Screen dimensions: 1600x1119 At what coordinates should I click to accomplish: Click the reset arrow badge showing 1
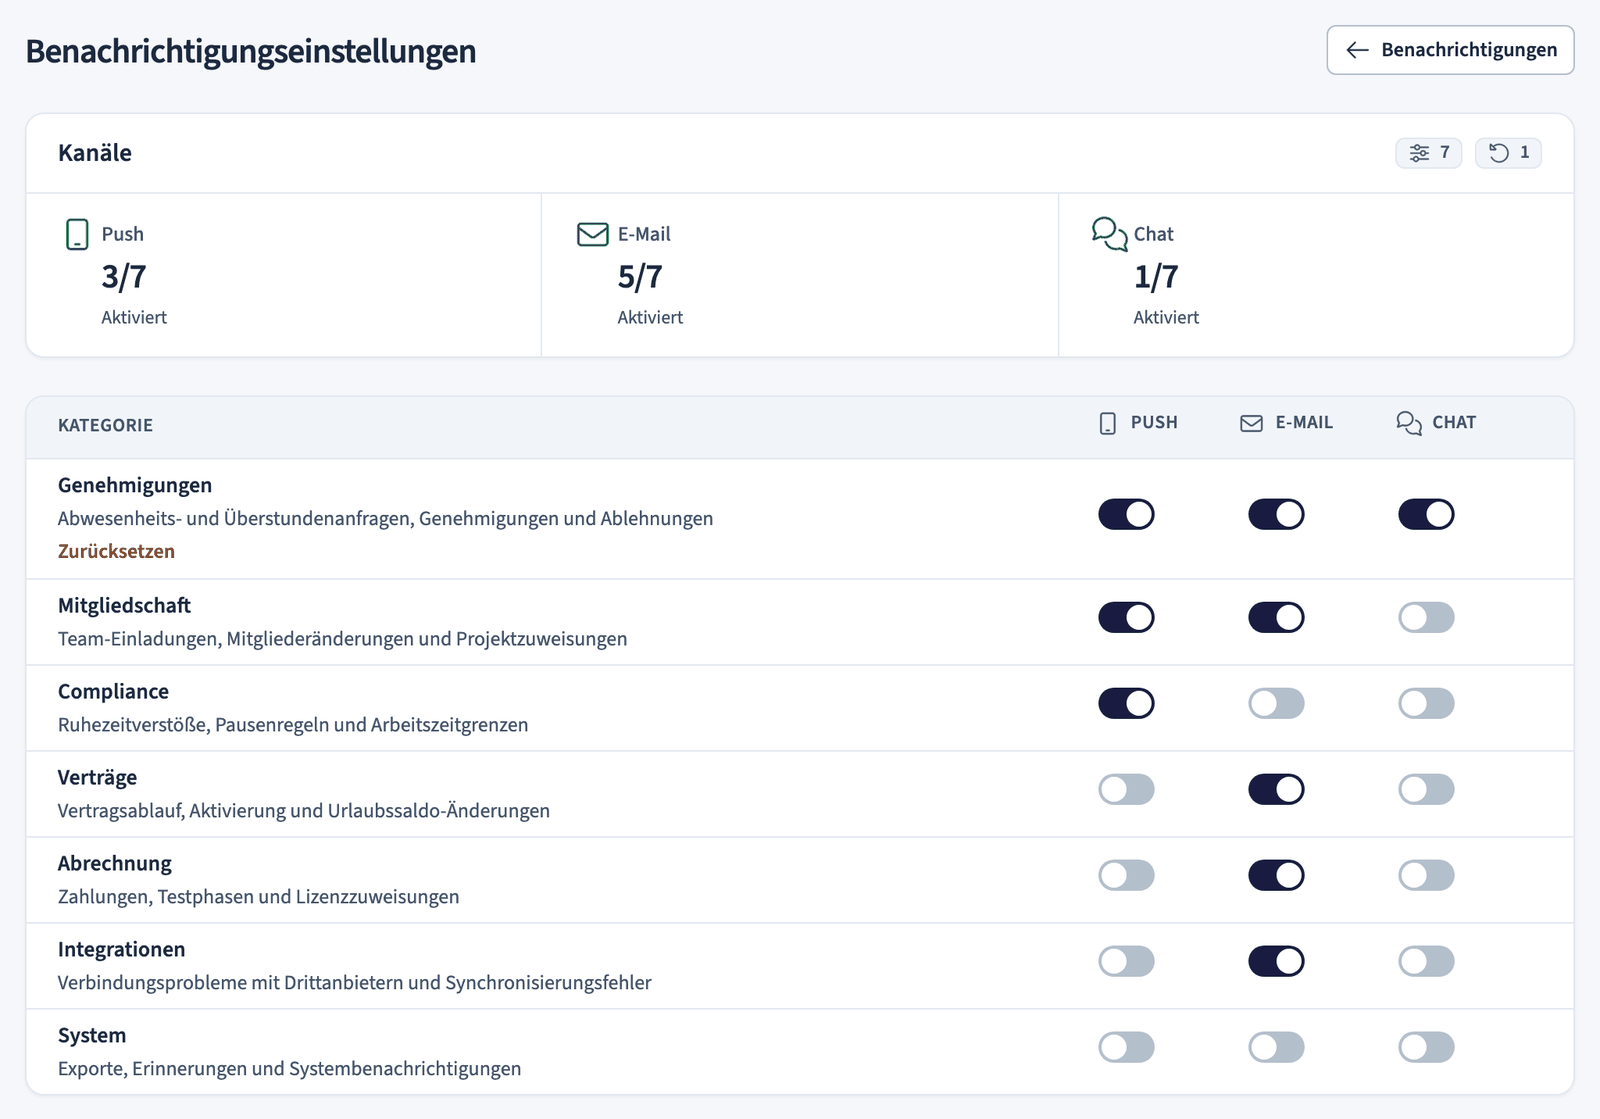pyautogui.click(x=1509, y=153)
